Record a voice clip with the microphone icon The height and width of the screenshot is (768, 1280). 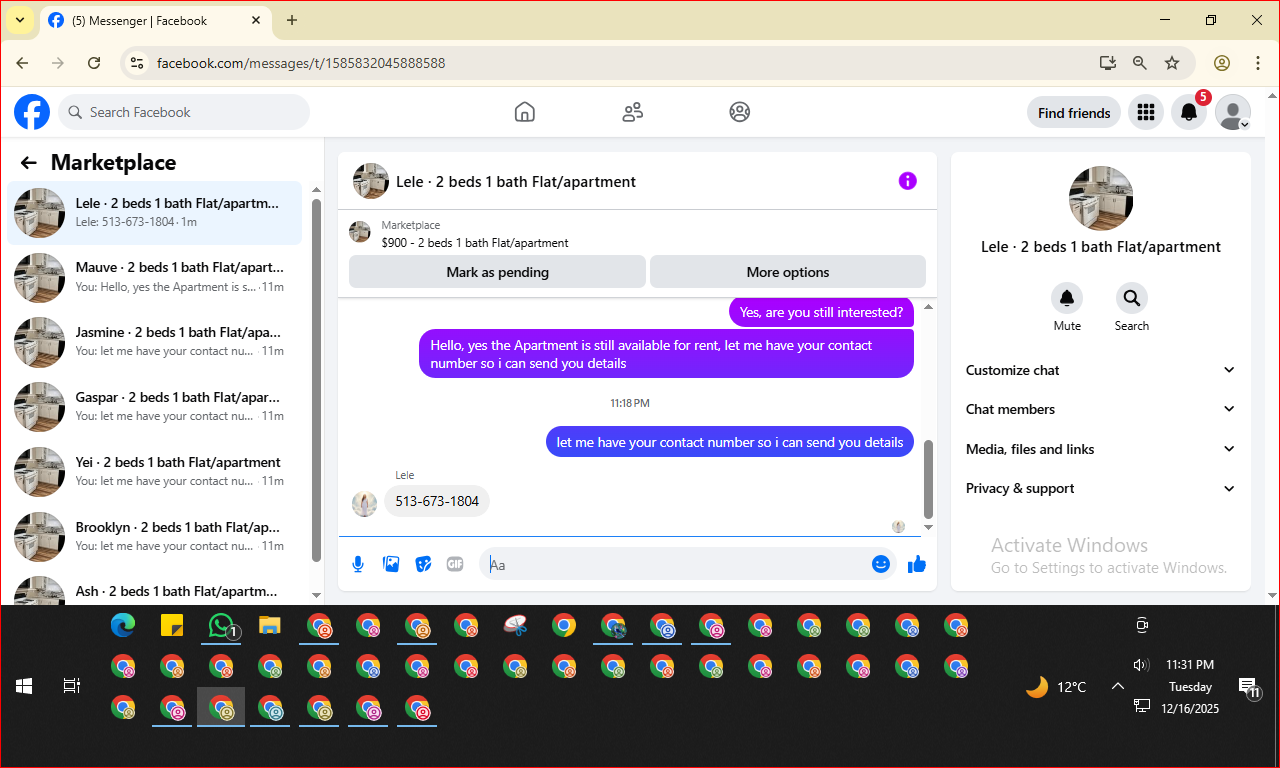(358, 564)
